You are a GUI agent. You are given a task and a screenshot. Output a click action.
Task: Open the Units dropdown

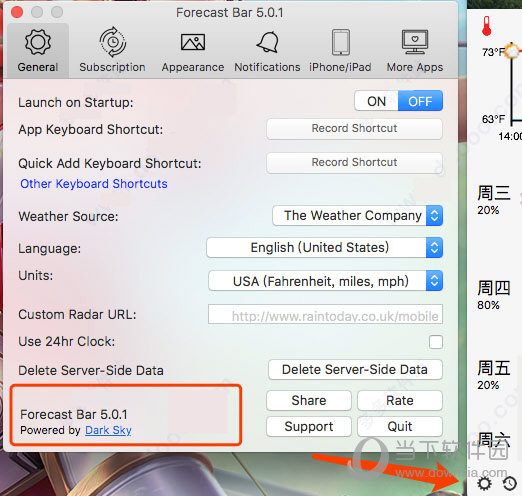tap(325, 281)
